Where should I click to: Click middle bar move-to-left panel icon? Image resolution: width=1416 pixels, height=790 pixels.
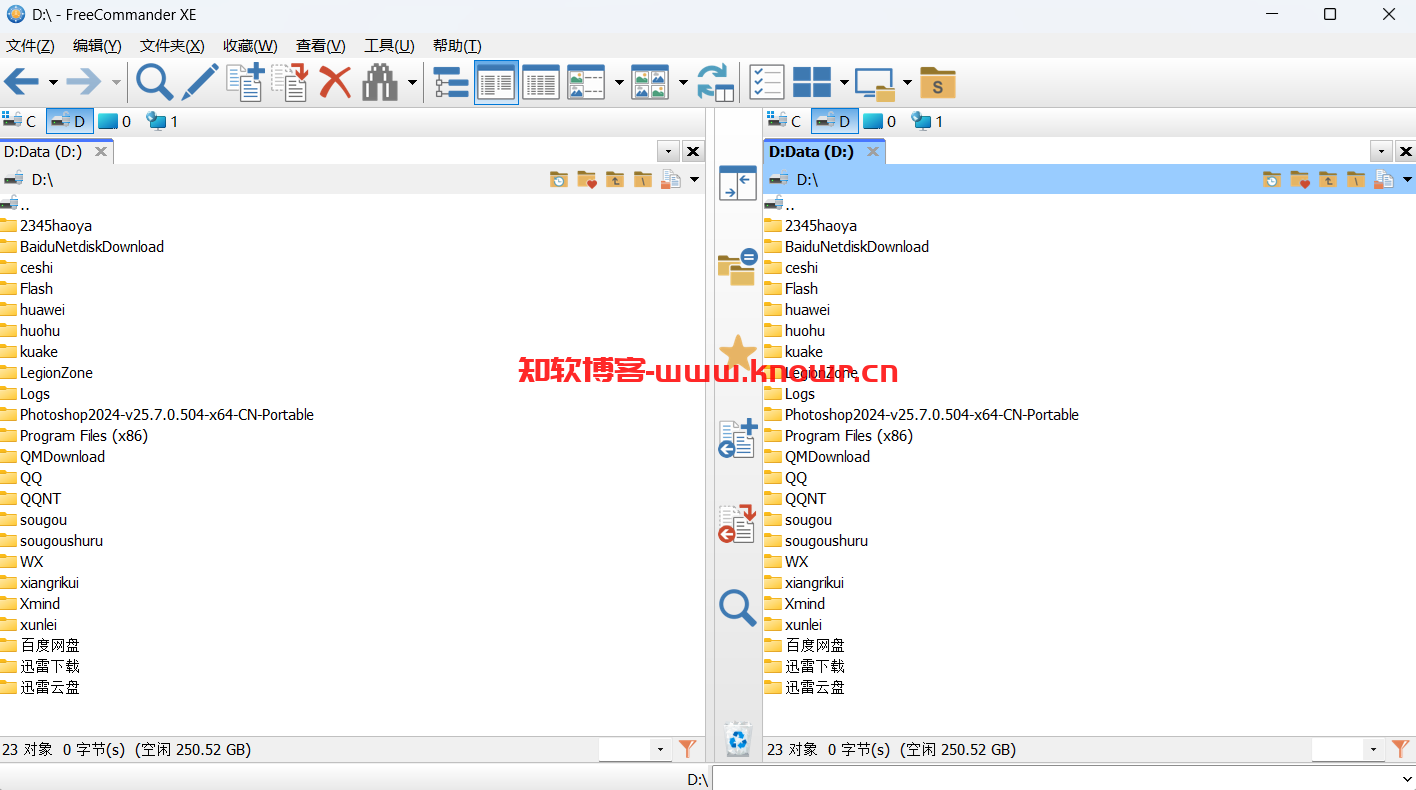click(738, 523)
